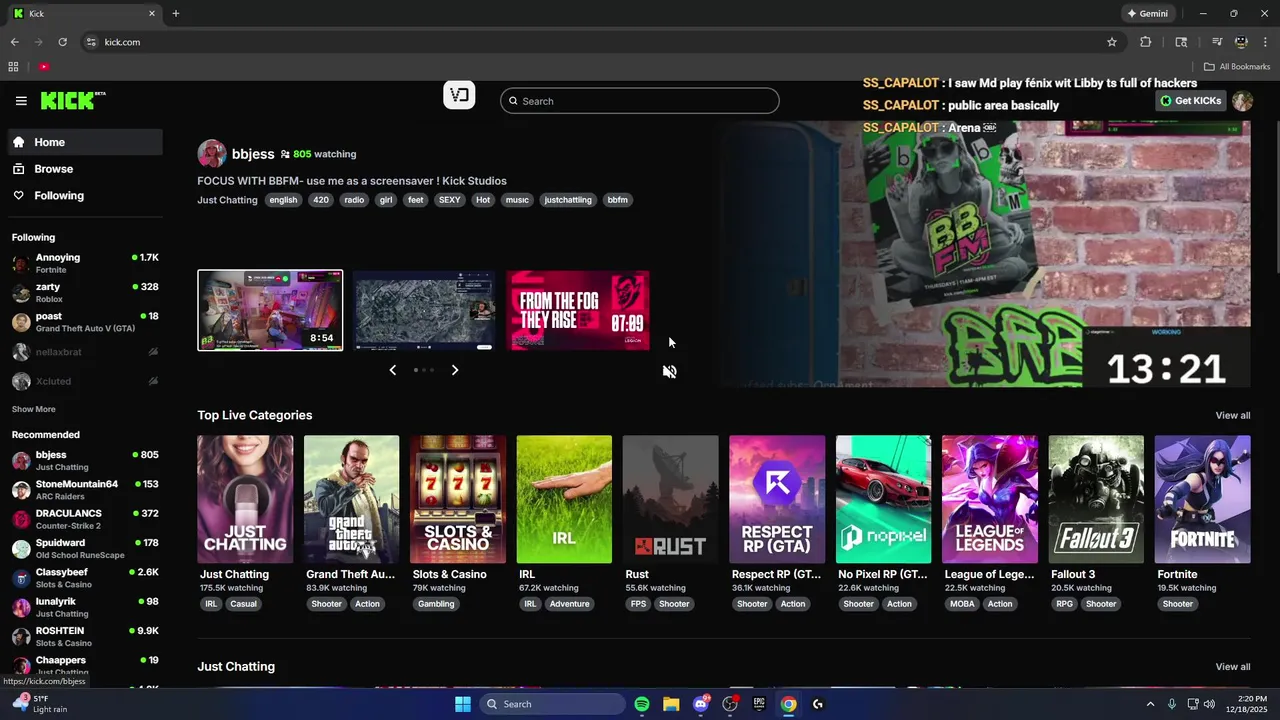This screenshot has height=720, width=1280.
Task: Open DRACULANCS recommended channel
Action: coord(86,519)
